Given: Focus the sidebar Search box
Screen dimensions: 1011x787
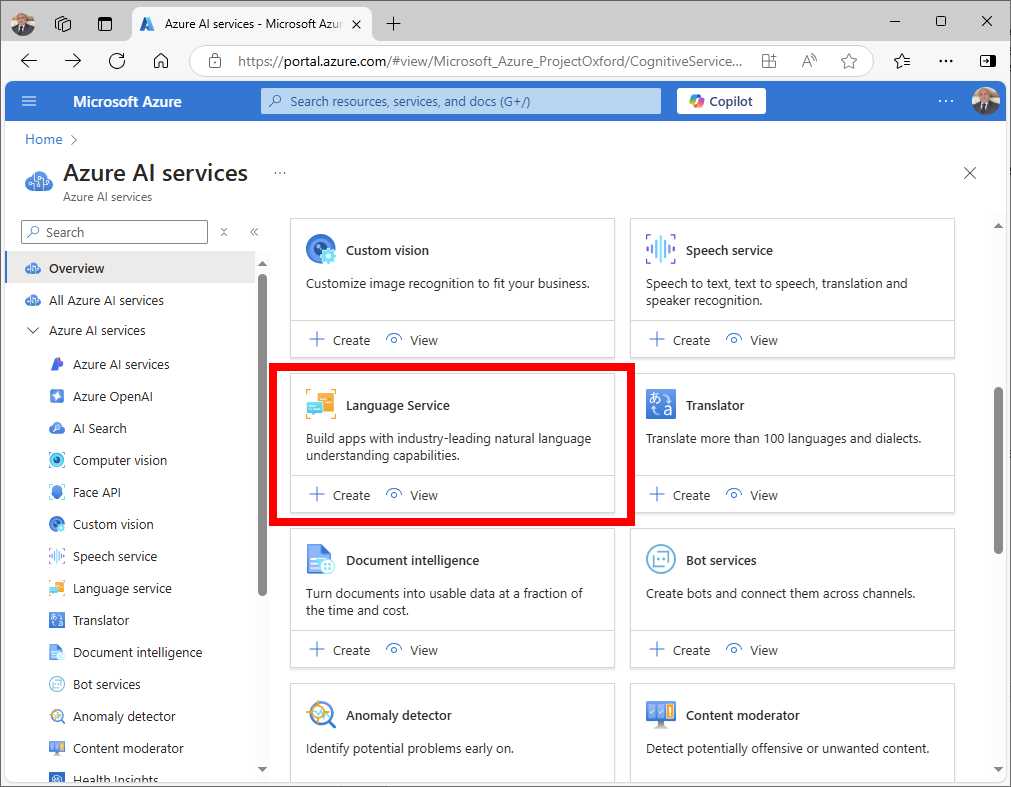Looking at the screenshot, I should point(115,232).
